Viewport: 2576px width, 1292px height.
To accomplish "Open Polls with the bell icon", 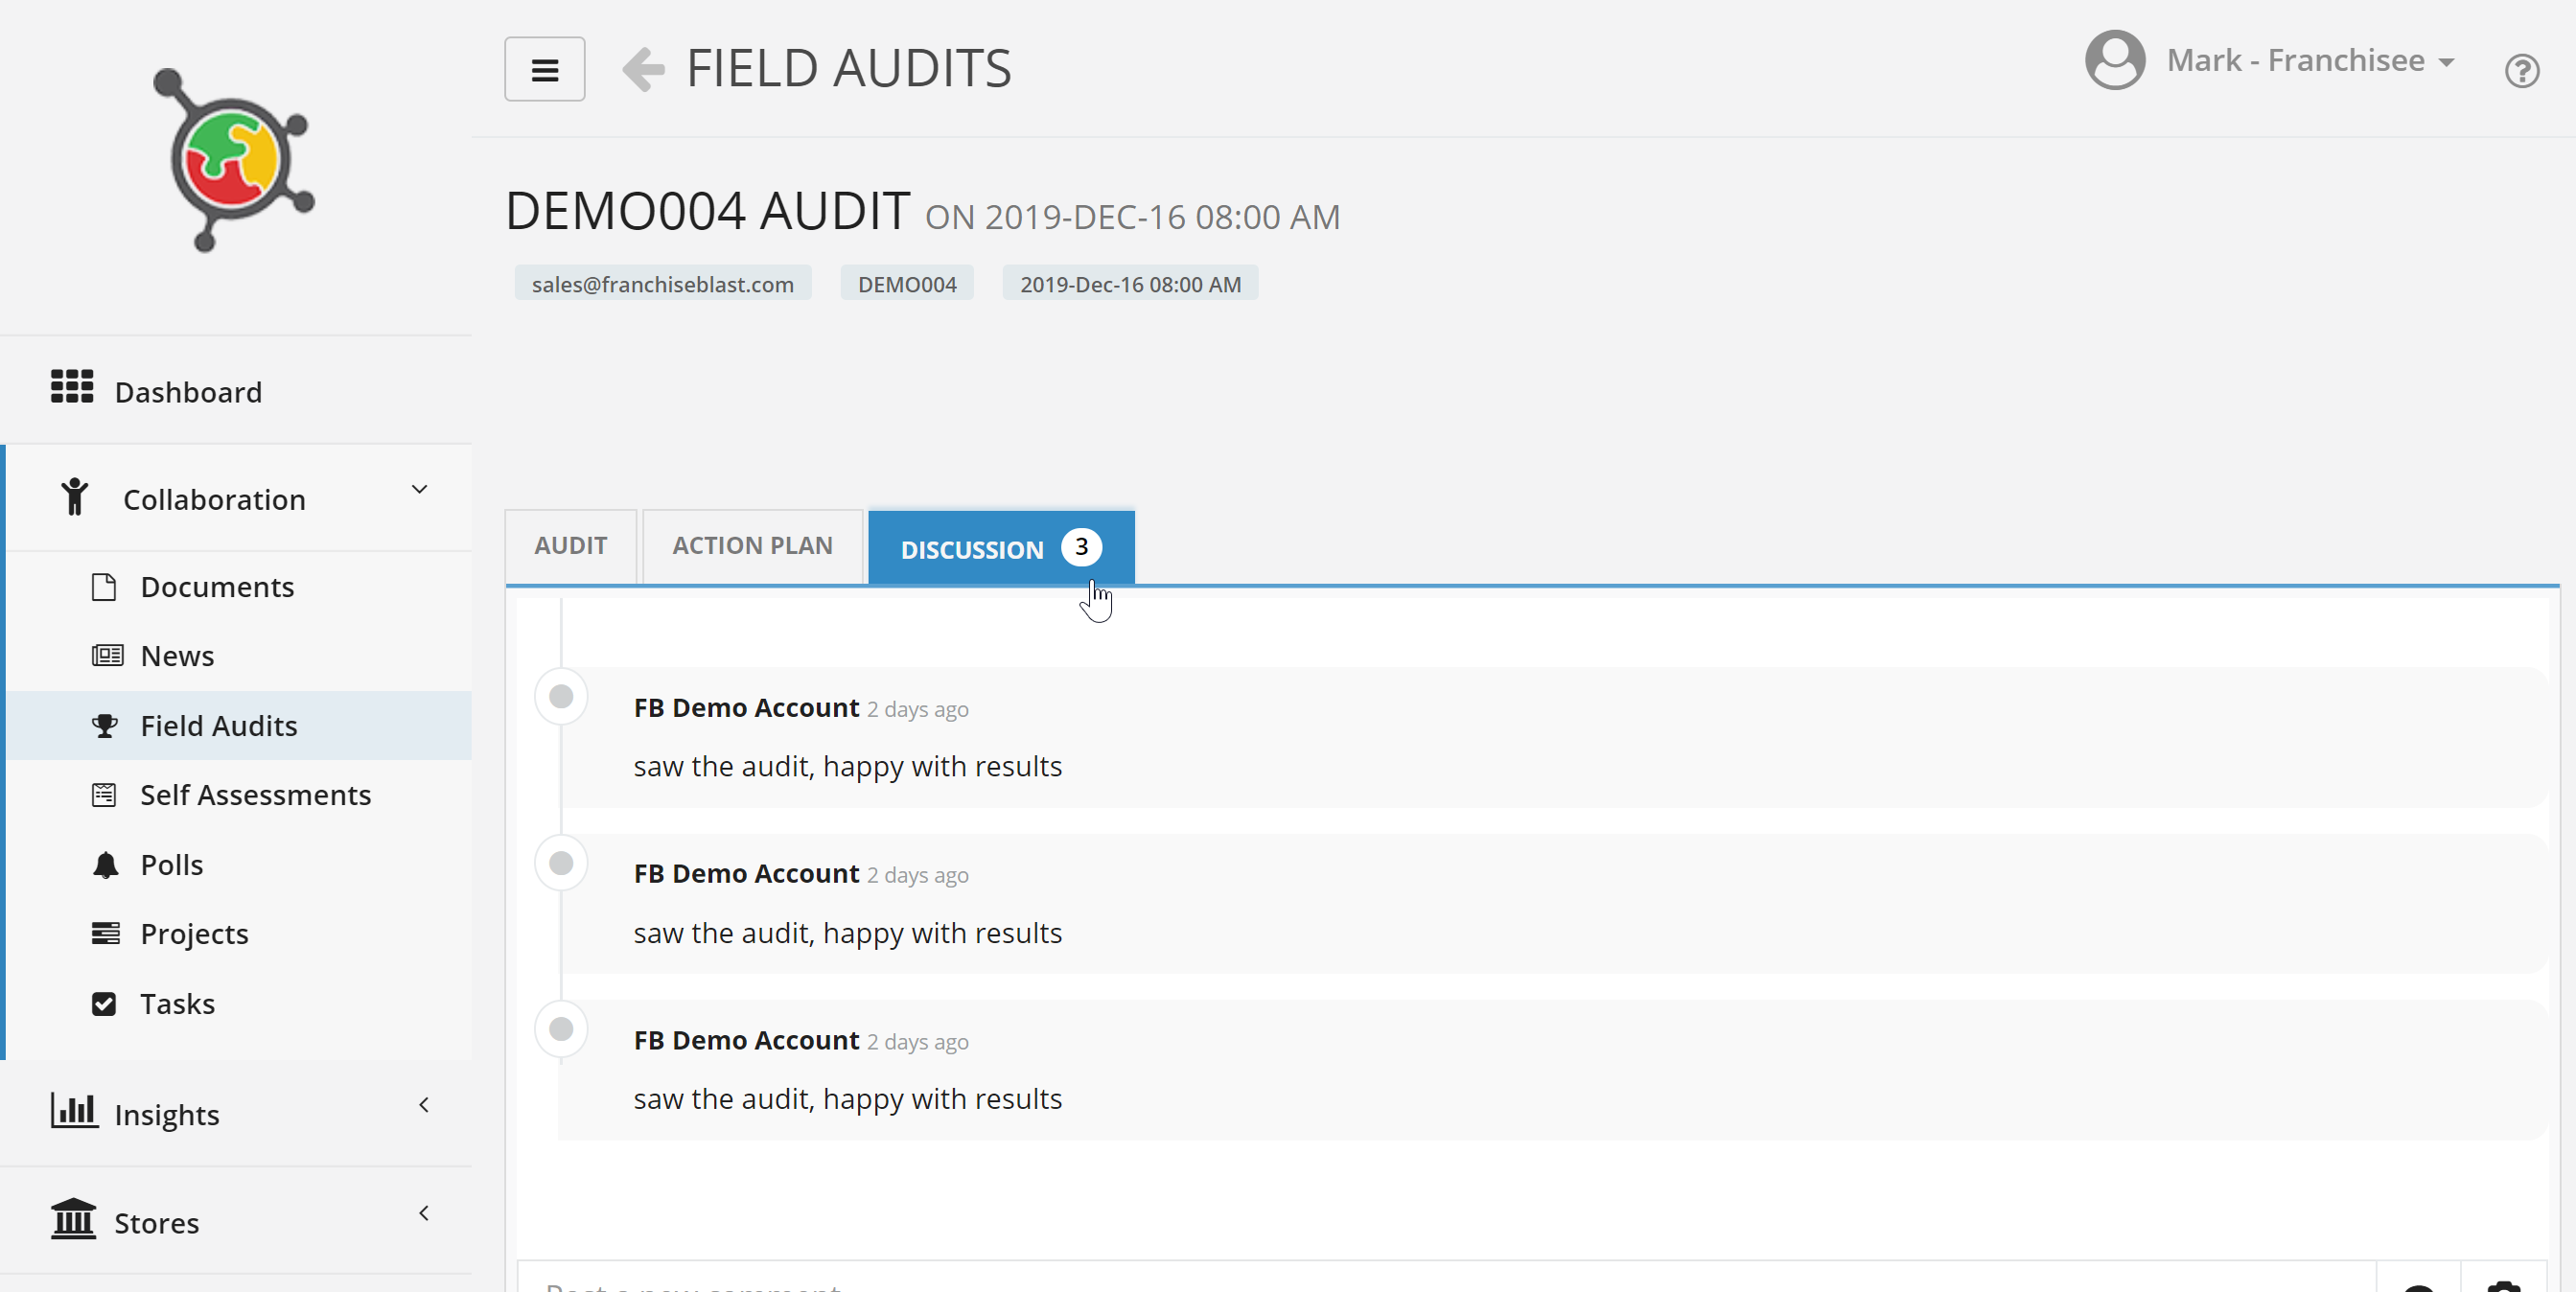I will (171, 865).
